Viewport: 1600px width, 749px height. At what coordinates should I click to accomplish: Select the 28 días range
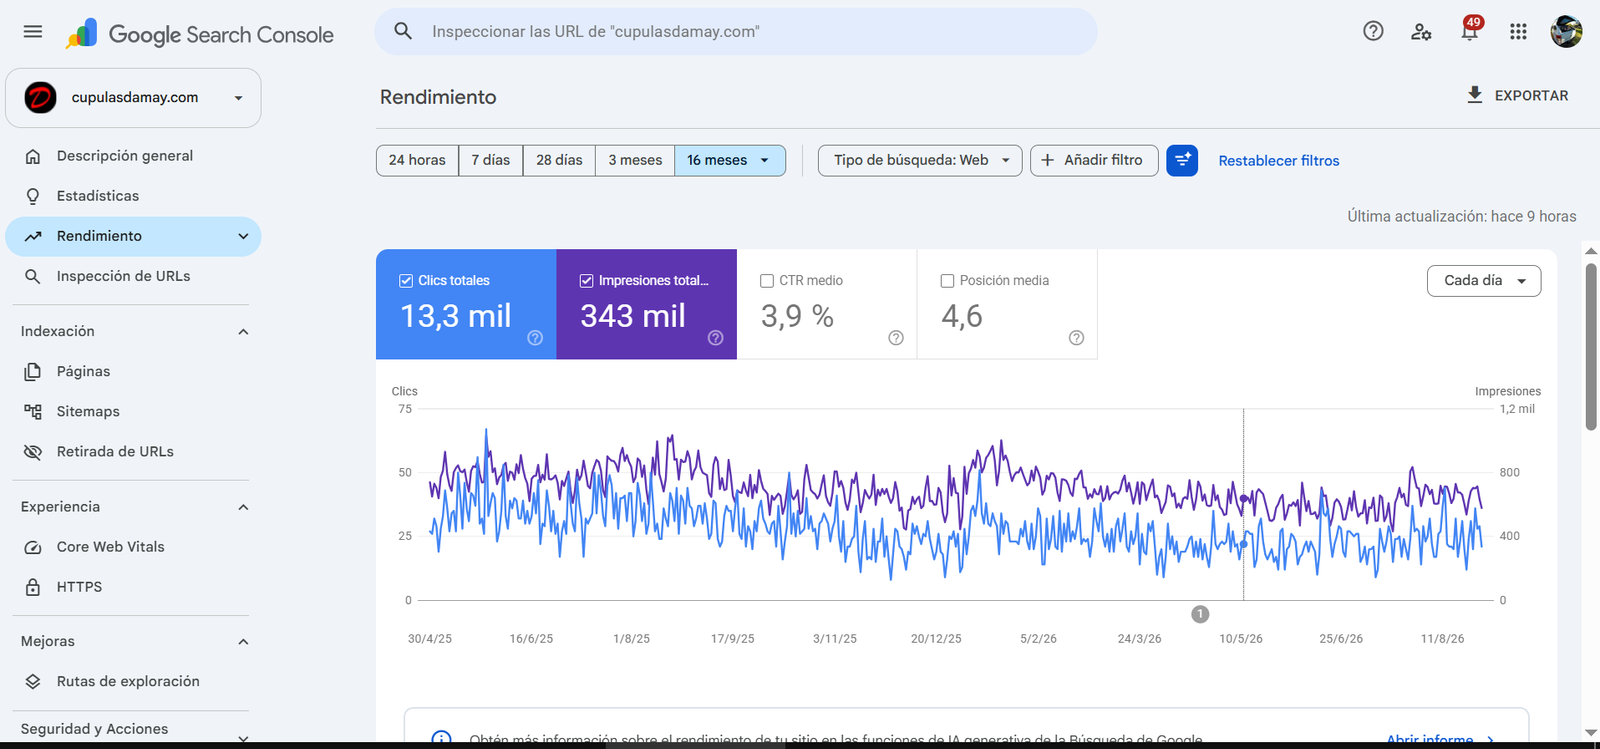(x=559, y=160)
